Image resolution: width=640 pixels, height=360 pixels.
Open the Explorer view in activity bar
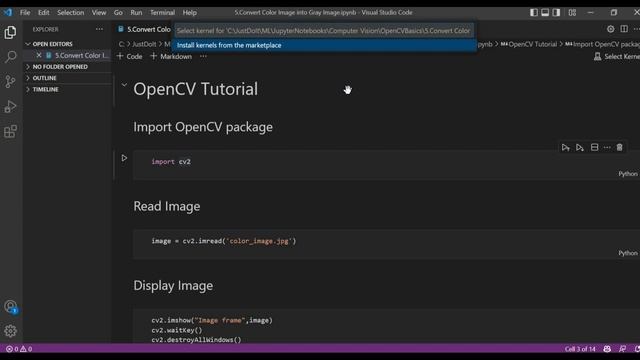(x=10, y=32)
